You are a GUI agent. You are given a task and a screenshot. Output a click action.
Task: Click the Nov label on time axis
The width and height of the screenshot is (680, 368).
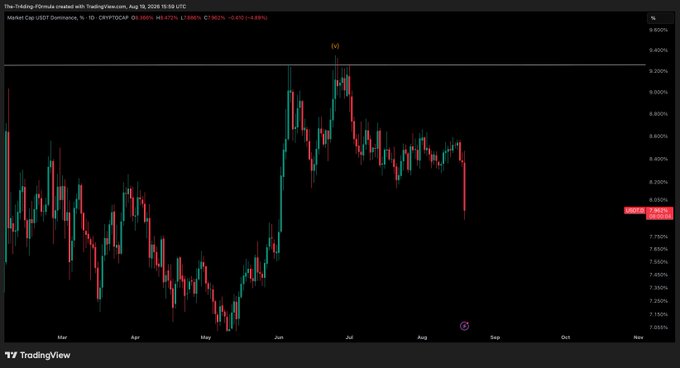pos(638,337)
